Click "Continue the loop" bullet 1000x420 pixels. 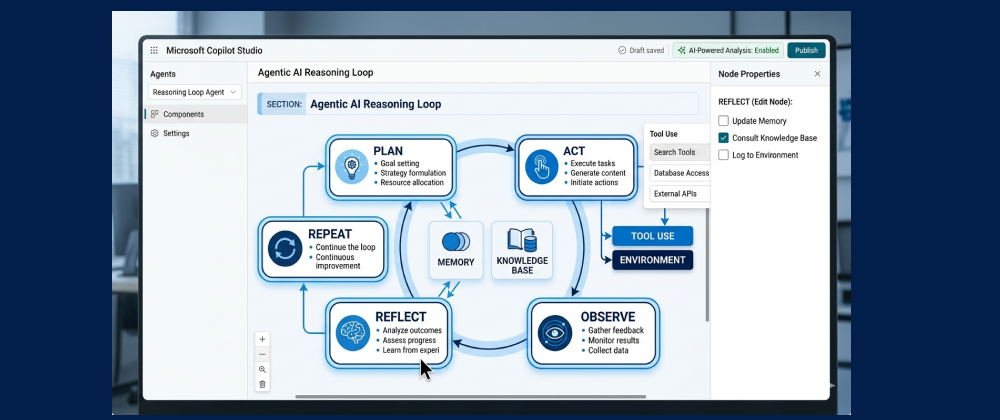click(x=346, y=247)
